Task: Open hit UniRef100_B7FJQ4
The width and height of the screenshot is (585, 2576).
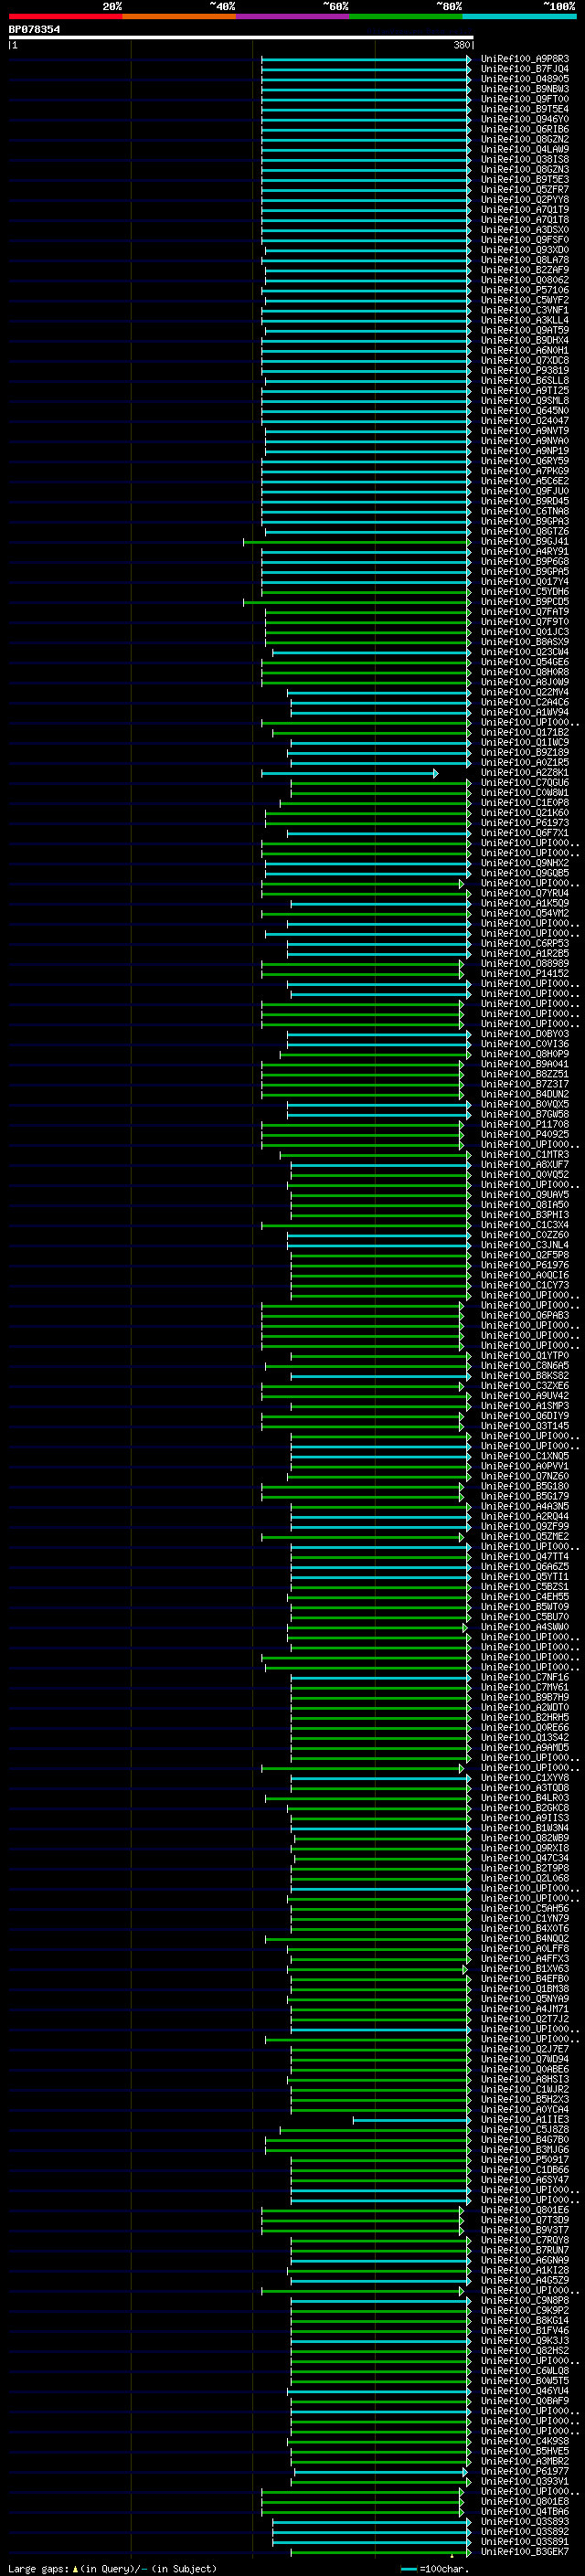Action: (524, 69)
